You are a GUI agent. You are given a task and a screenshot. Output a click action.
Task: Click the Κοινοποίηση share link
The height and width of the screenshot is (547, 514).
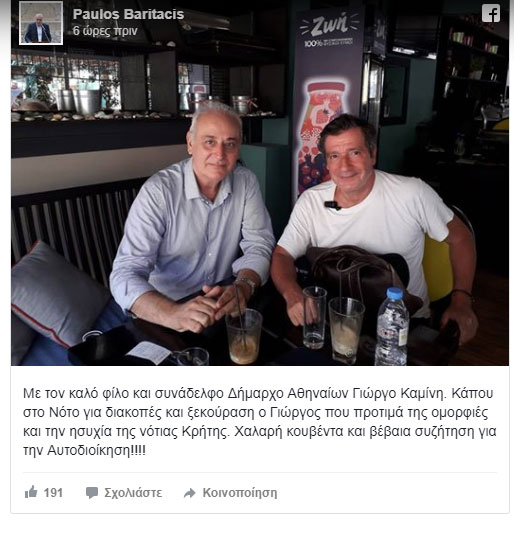click(240, 493)
